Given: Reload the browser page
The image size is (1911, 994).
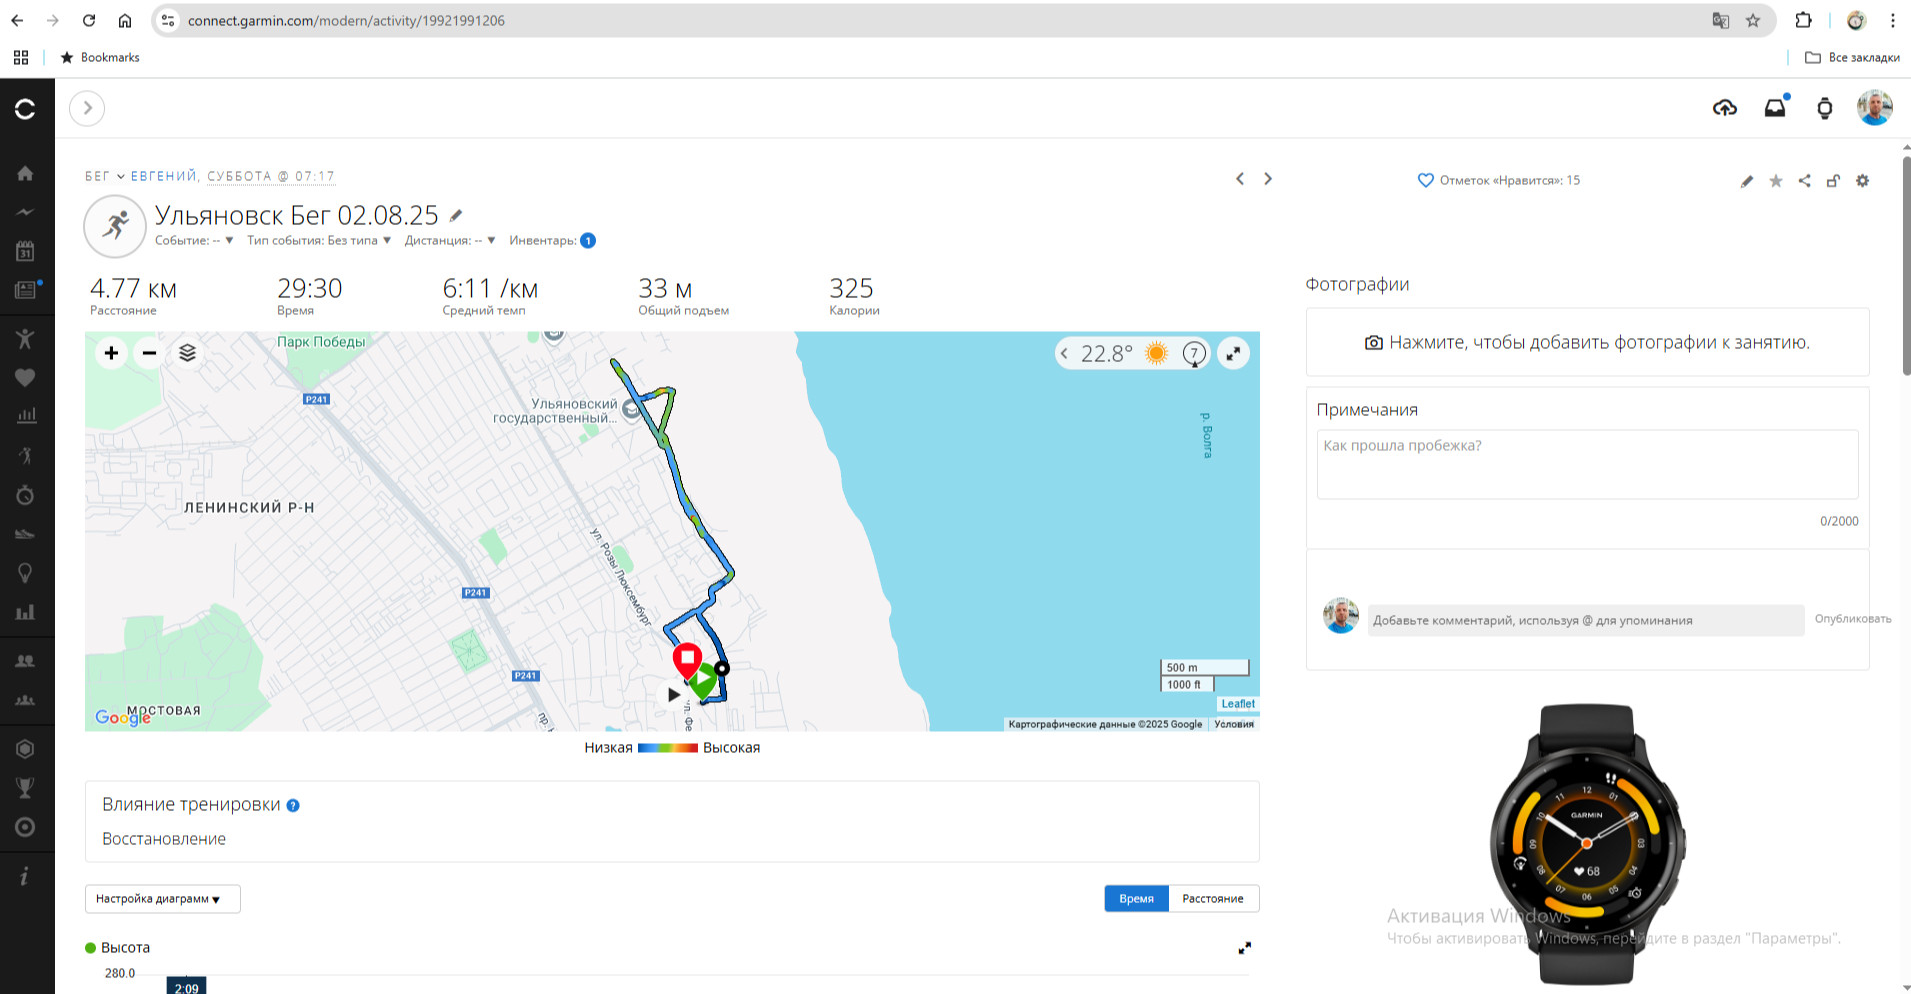Looking at the screenshot, I should click(x=89, y=20).
